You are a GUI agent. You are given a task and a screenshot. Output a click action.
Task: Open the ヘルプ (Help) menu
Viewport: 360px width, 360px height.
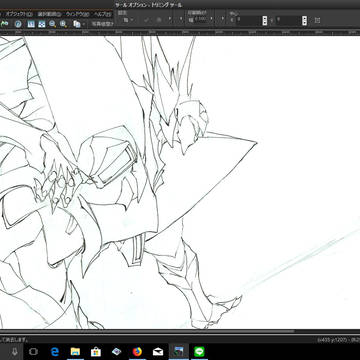click(x=103, y=14)
